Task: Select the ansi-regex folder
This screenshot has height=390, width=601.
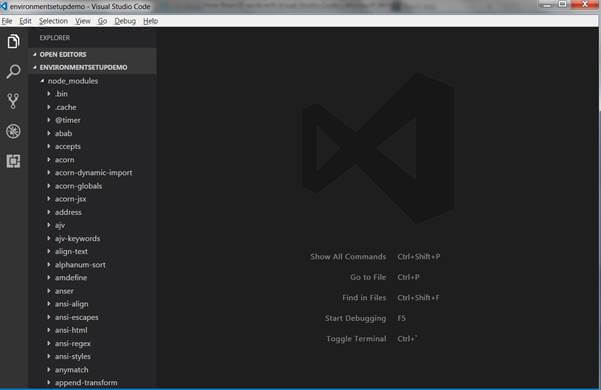Action: (73, 343)
